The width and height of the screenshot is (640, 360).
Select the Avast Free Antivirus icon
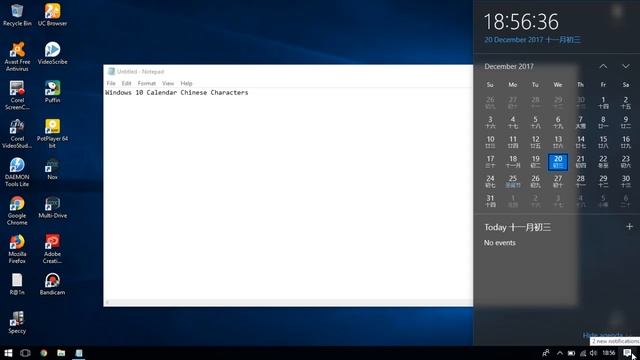[17, 56]
